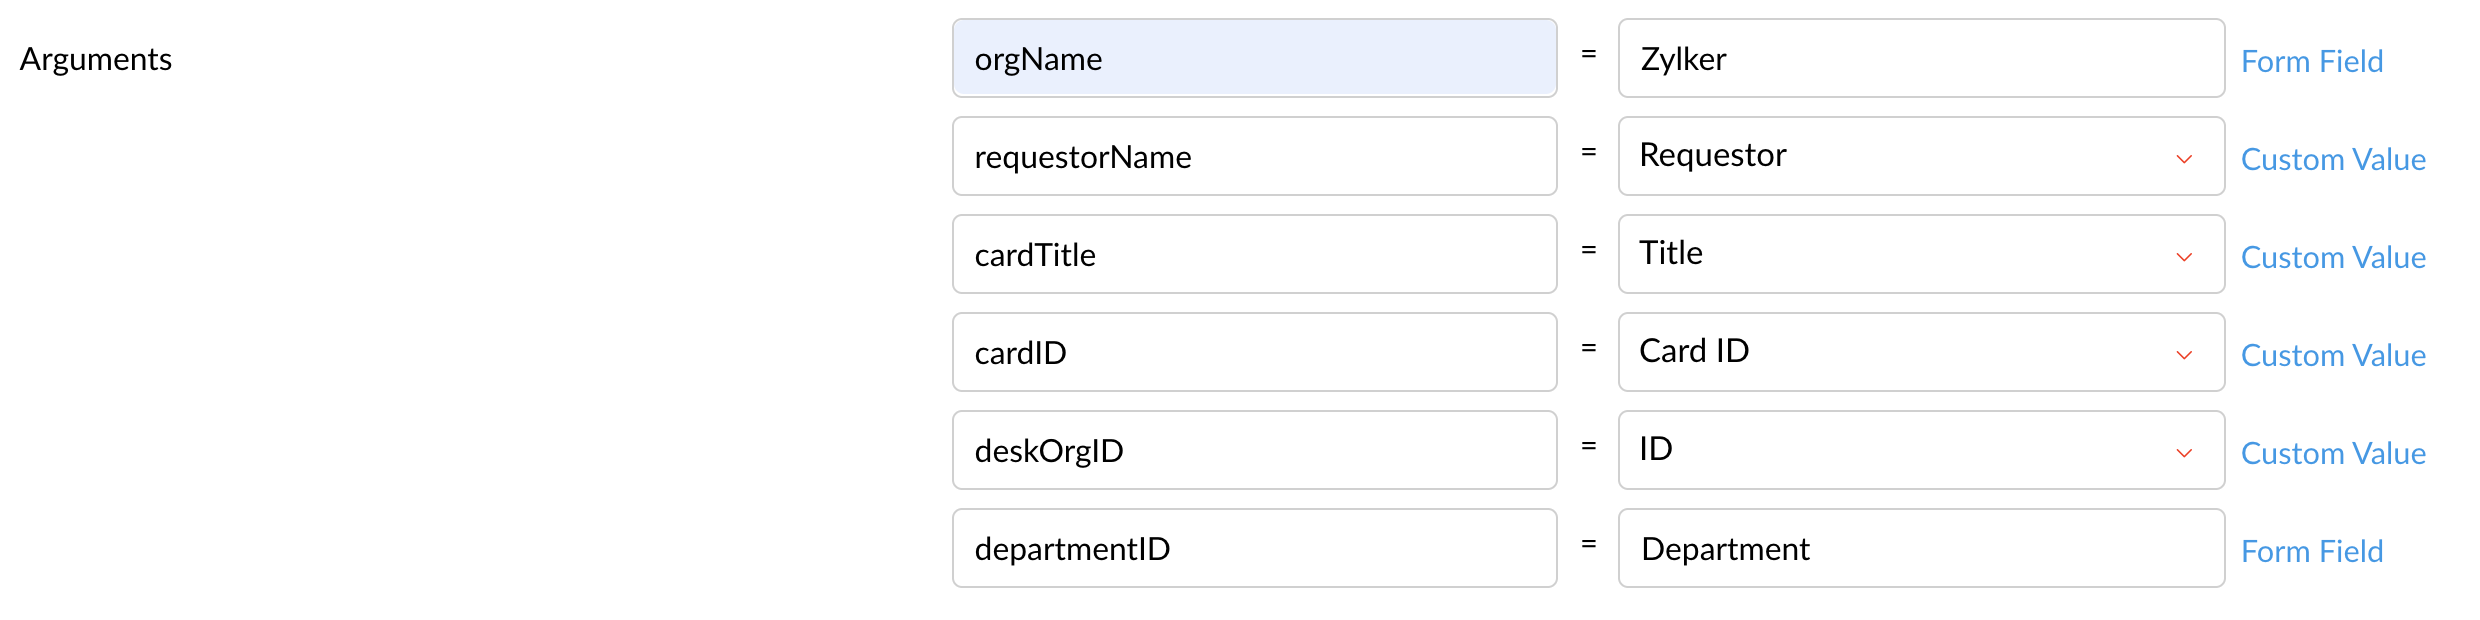Switch departmentID to Form Field
This screenshot has width=2480, height=620.
pyautogui.click(x=2311, y=551)
